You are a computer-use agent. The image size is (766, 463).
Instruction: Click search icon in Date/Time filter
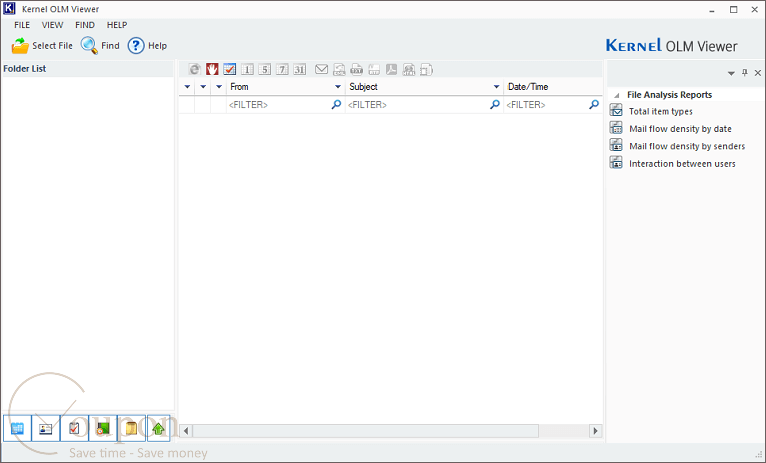click(594, 105)
